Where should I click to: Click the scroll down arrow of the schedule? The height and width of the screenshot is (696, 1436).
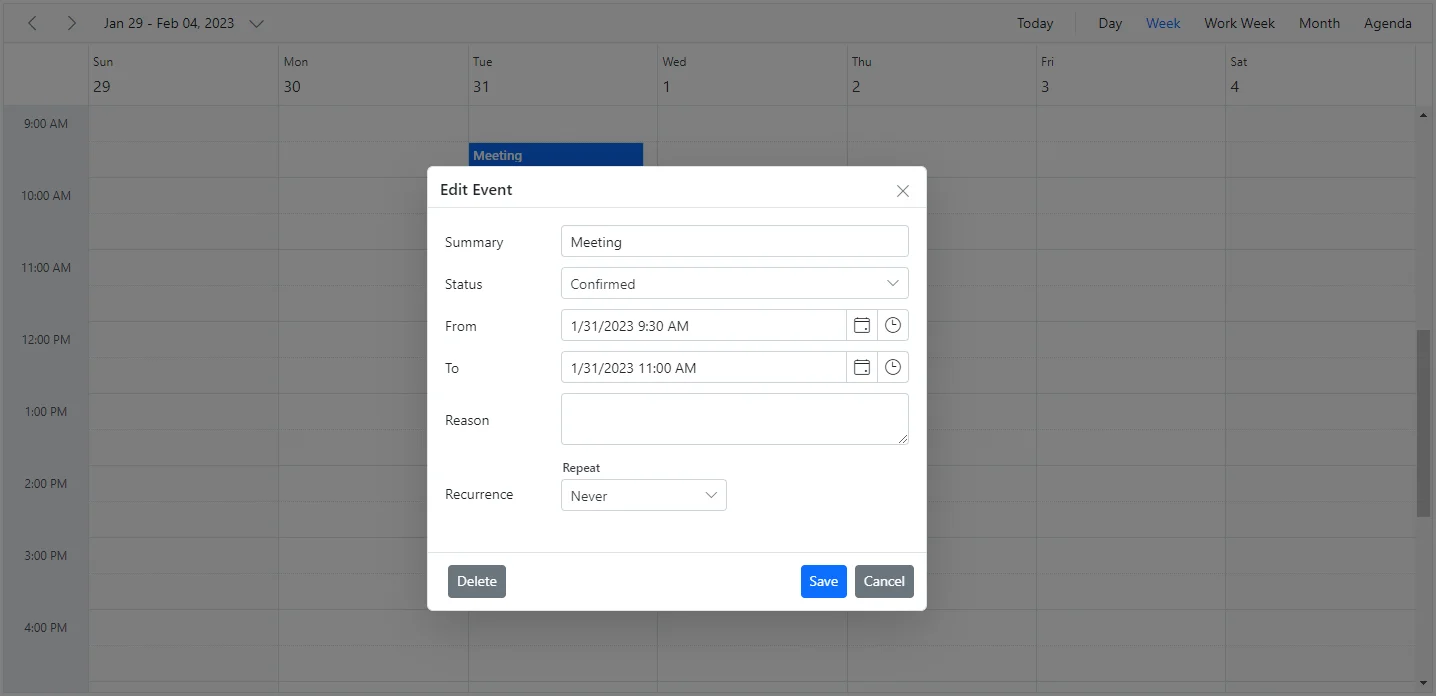pyautogui.click(x=1423, y=682)
